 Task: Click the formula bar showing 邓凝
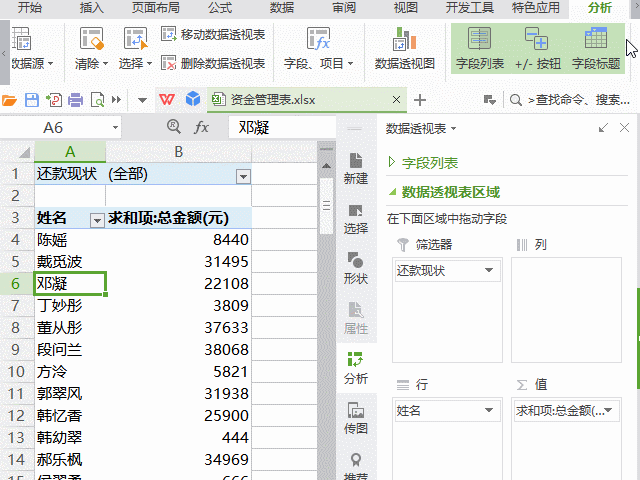pyautogui.click(x=282, y=128)
